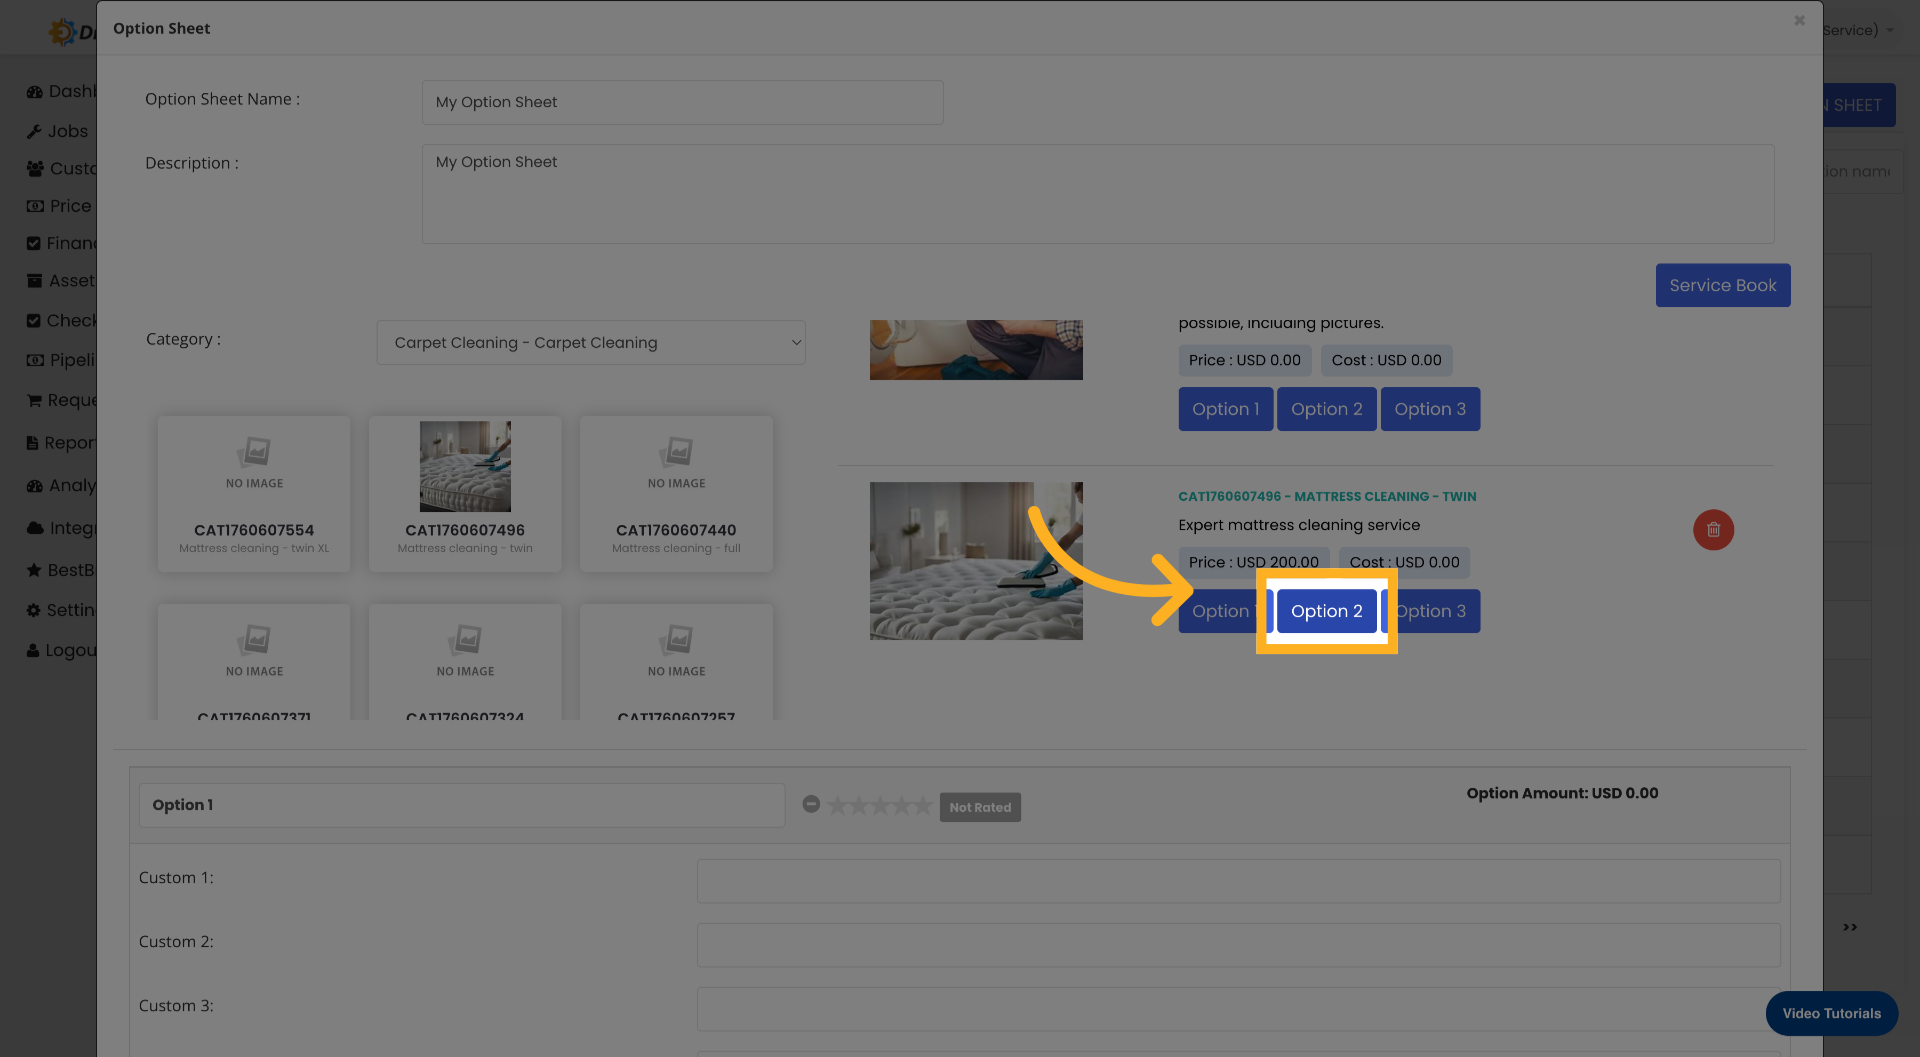Select Analytics from the sidebar menu
The height and width of the screenshot is (1057, 1920).
tap(35, 485)
